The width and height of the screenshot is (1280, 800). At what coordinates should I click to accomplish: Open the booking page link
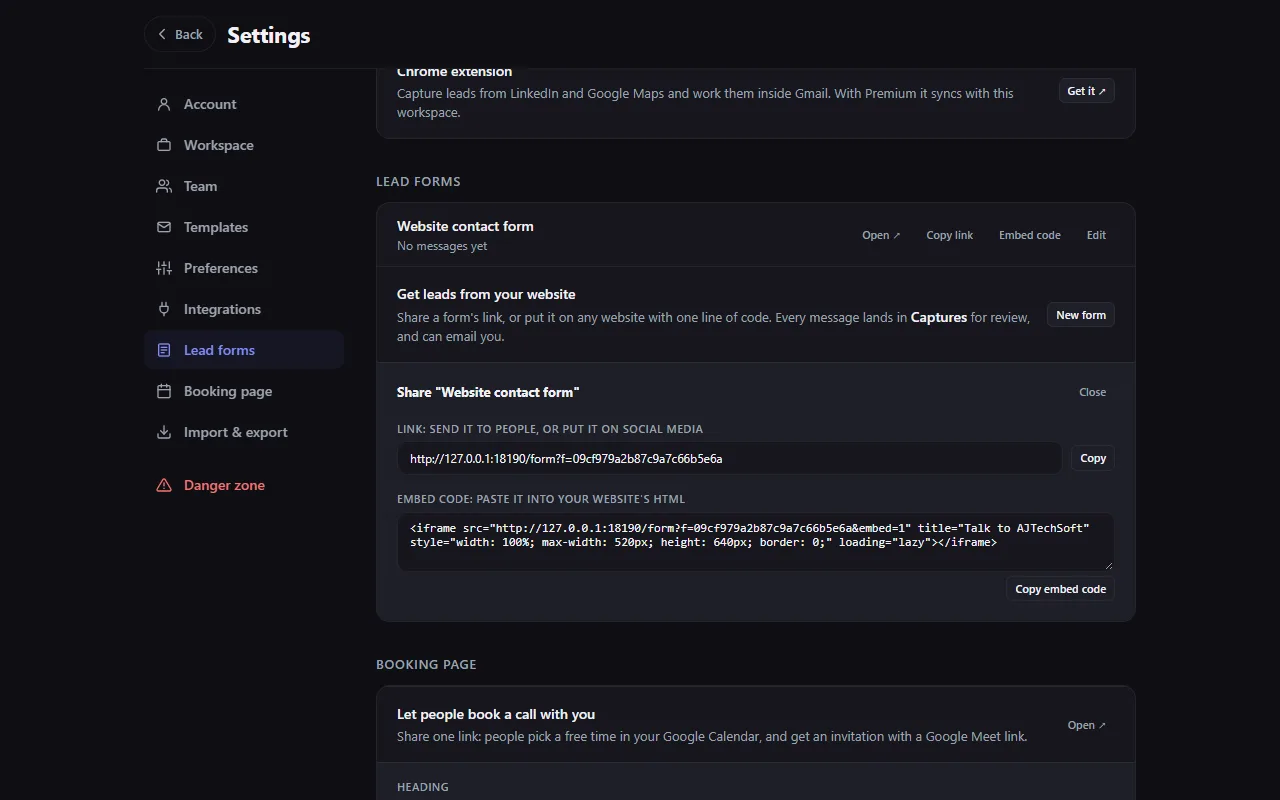[x=1087, y=725]
